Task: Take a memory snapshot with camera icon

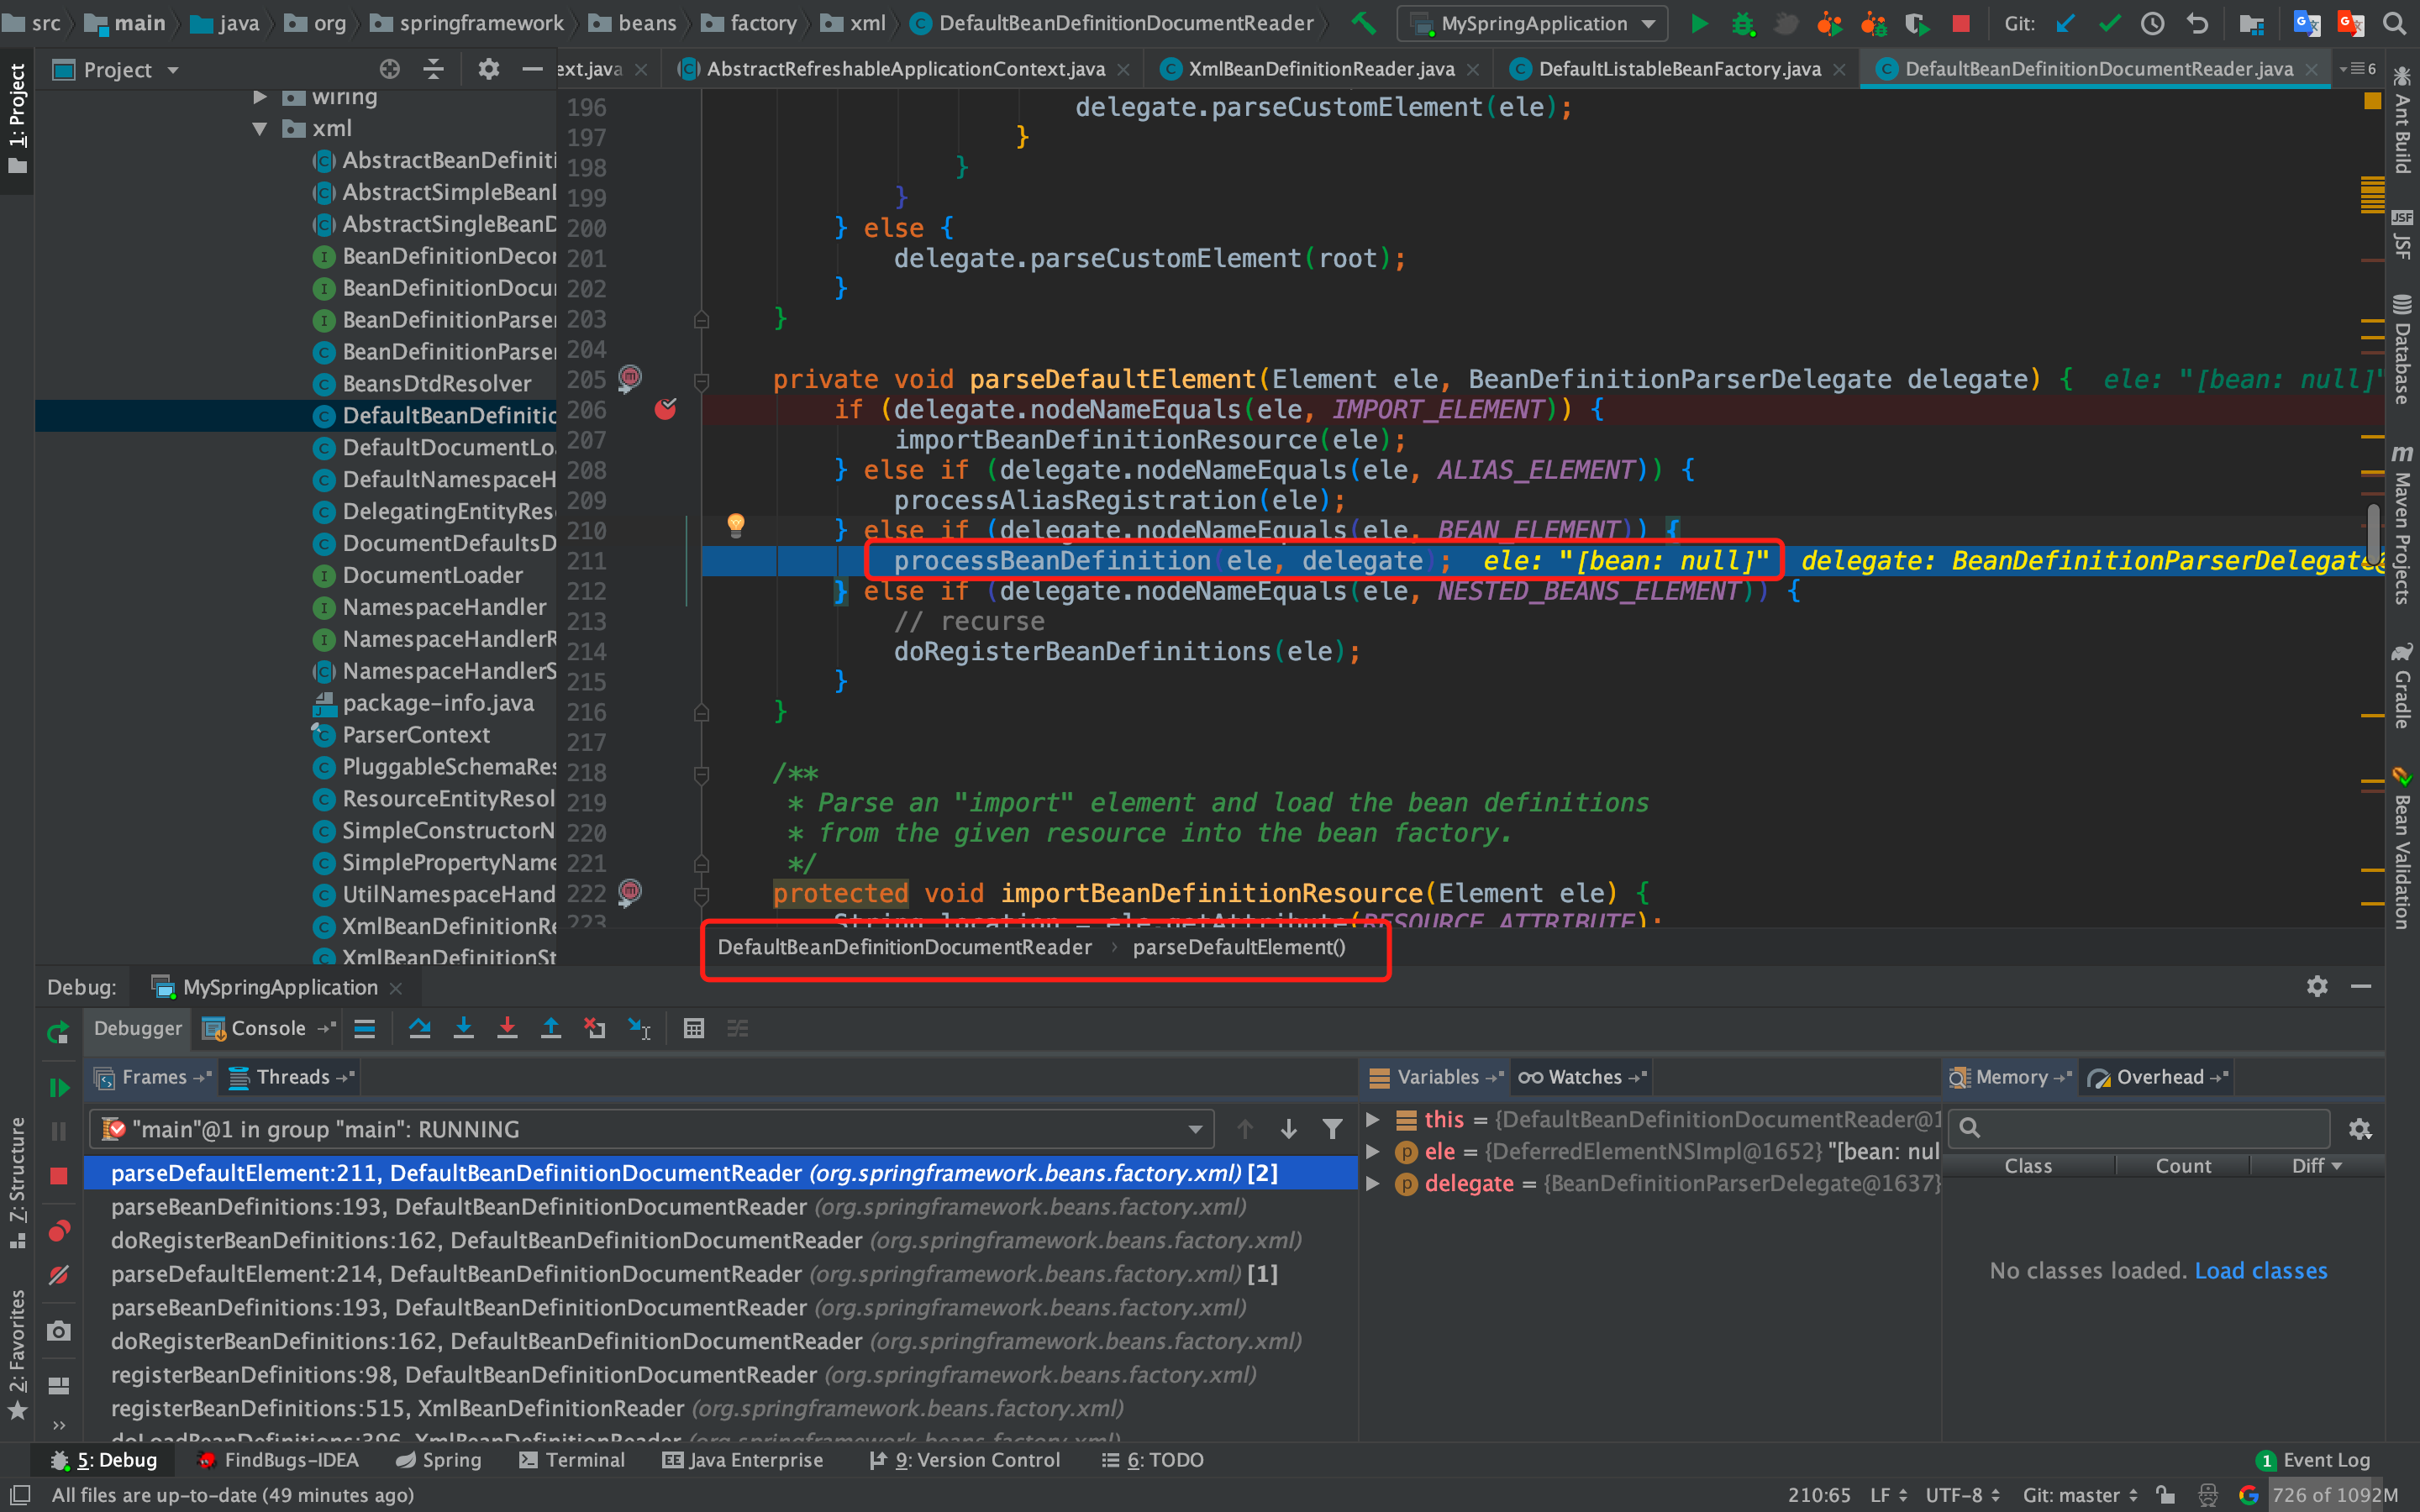Action: point(58,1330)
